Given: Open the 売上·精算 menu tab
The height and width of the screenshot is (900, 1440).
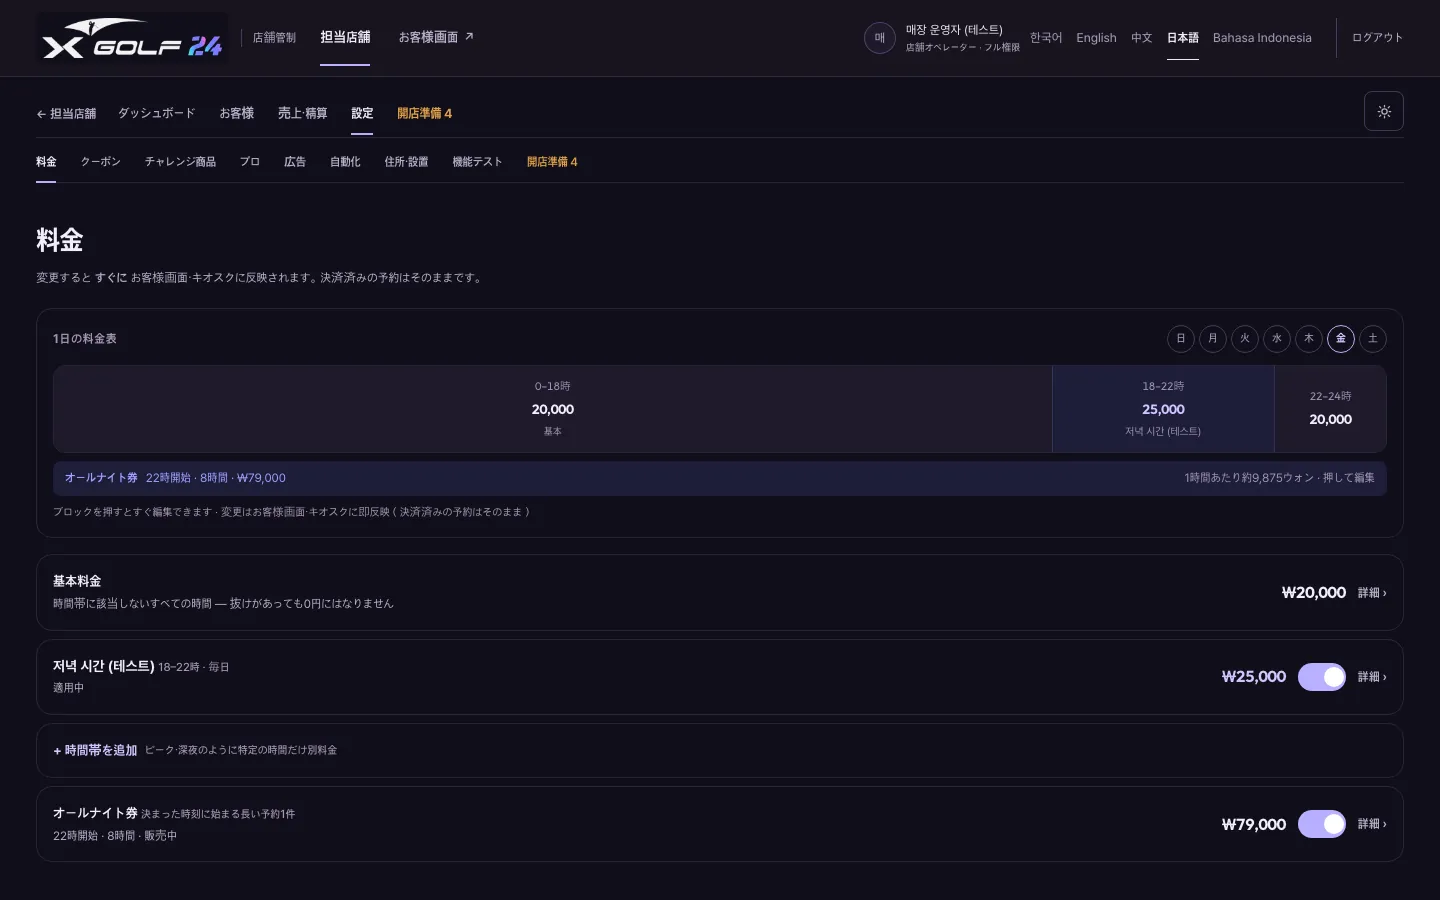Looking at the screenshot, I should [x=303, y=113].
